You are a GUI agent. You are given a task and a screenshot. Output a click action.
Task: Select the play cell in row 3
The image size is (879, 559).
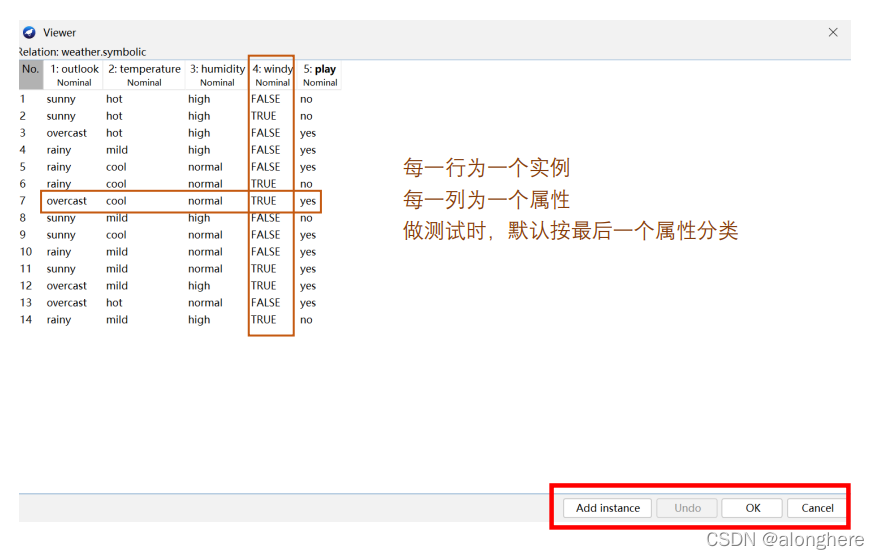[x=307, y=133]
